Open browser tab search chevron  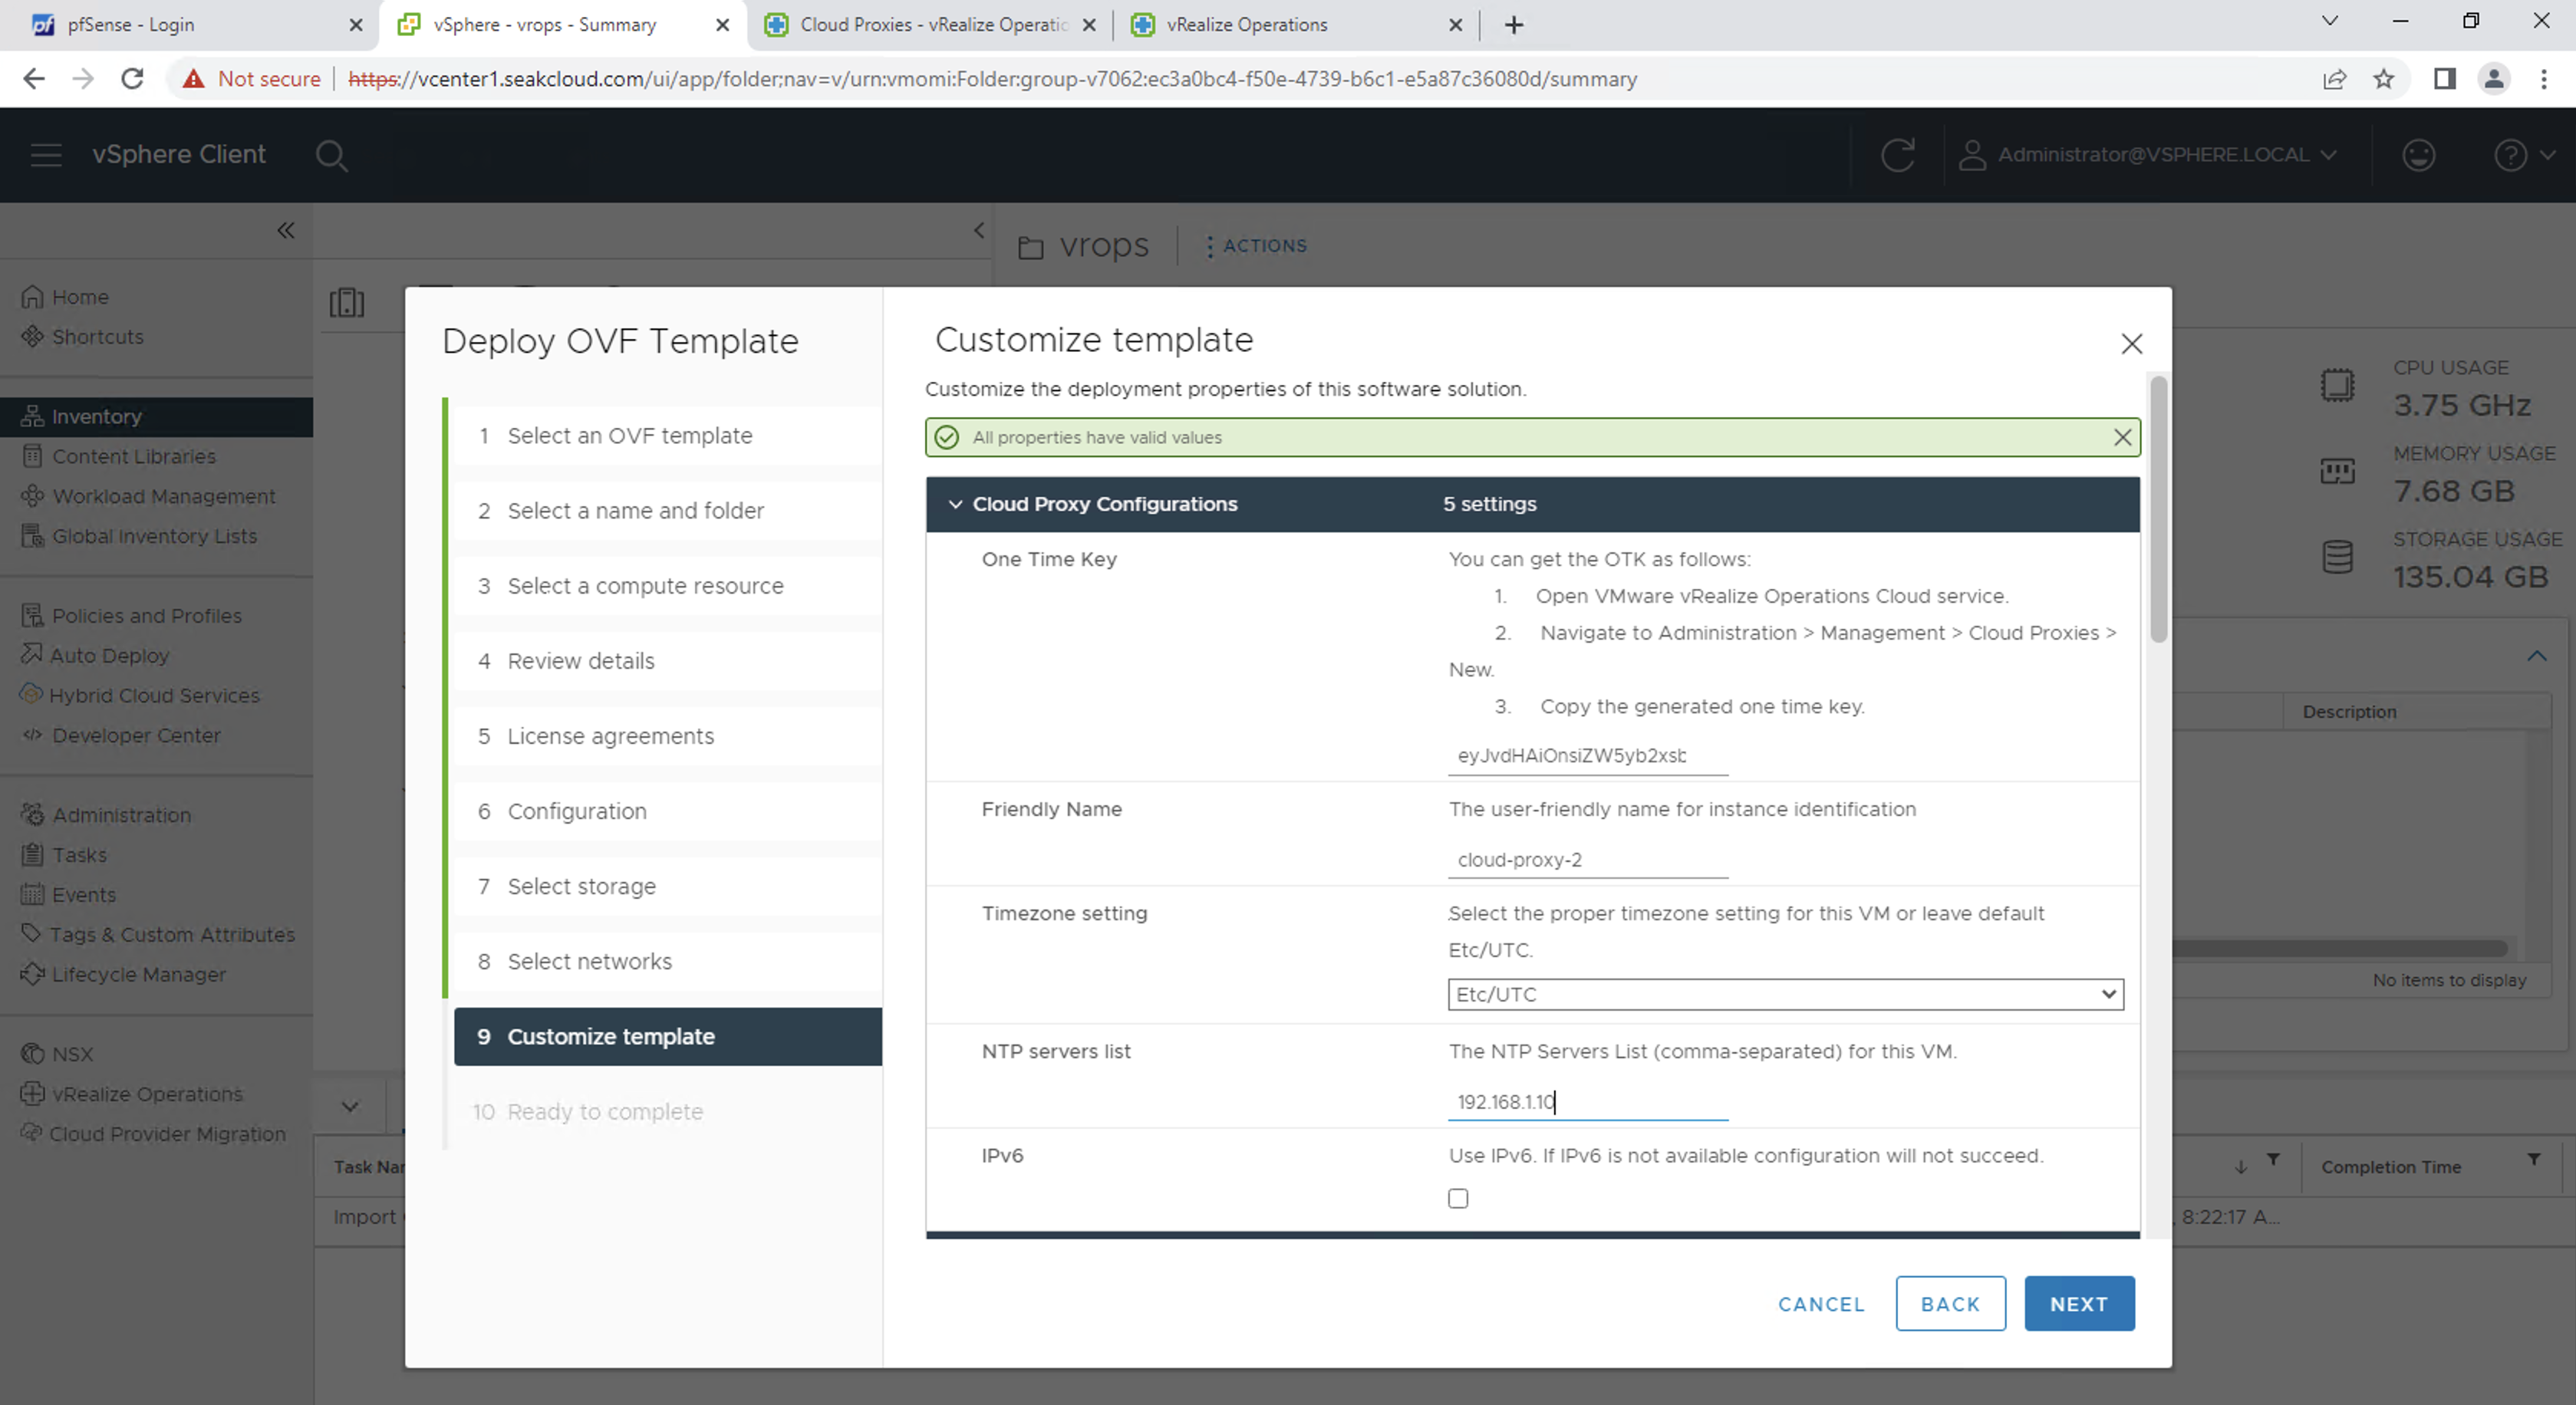point(2329,21)
